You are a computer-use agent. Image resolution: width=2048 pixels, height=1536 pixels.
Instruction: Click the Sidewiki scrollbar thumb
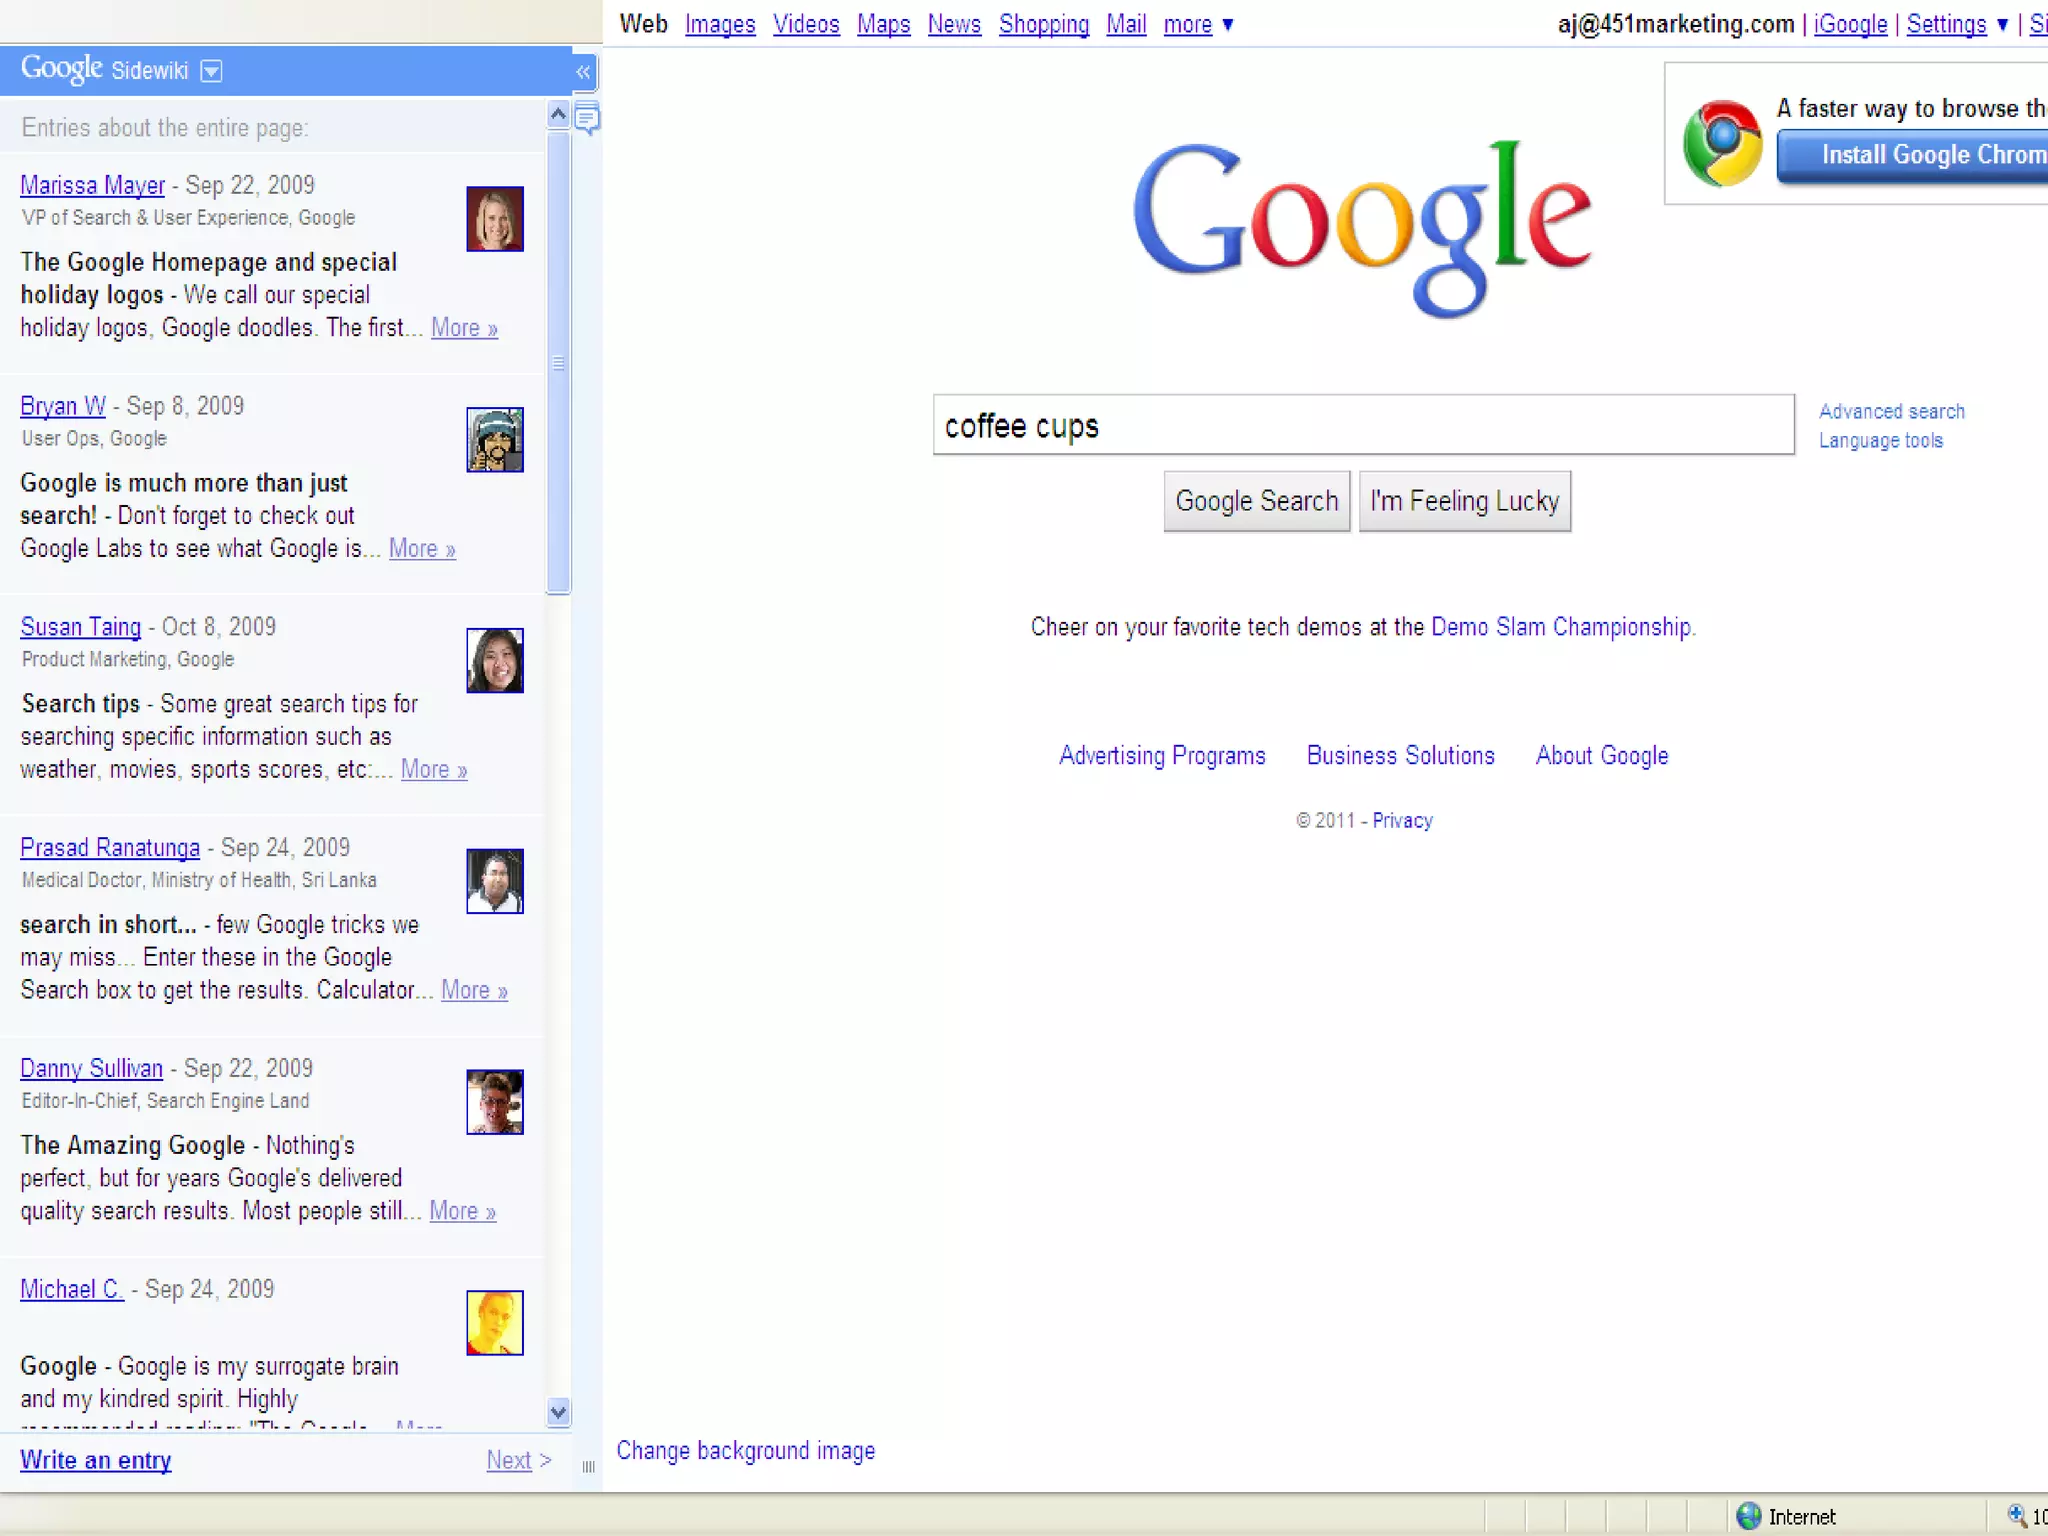(x=558, y=362)
